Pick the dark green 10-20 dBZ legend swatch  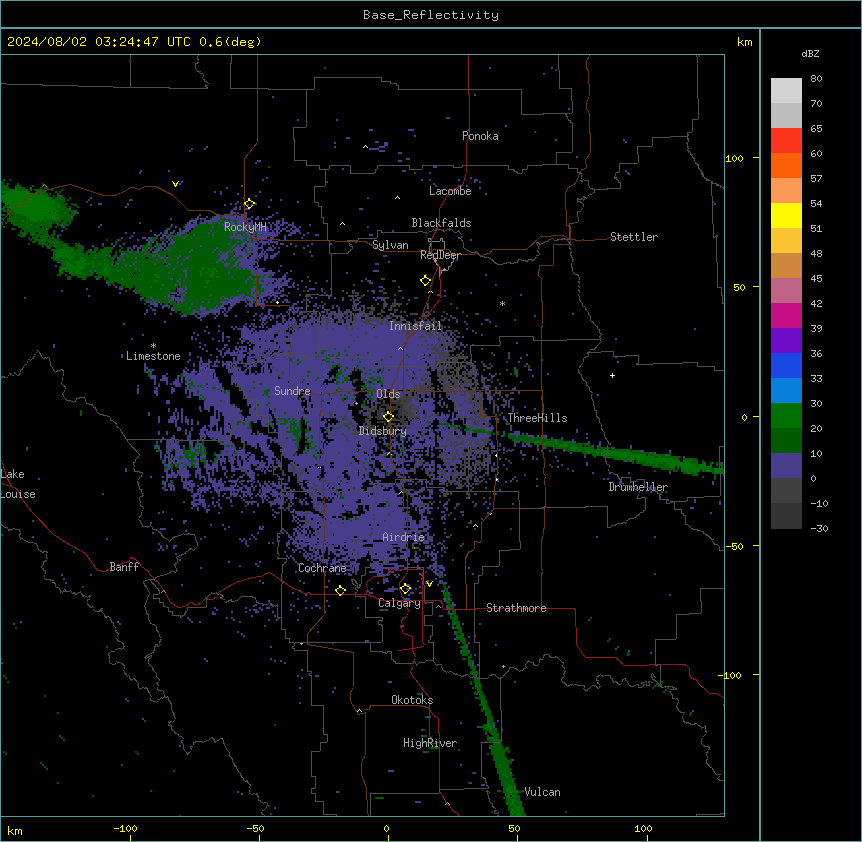coord(786,441)
